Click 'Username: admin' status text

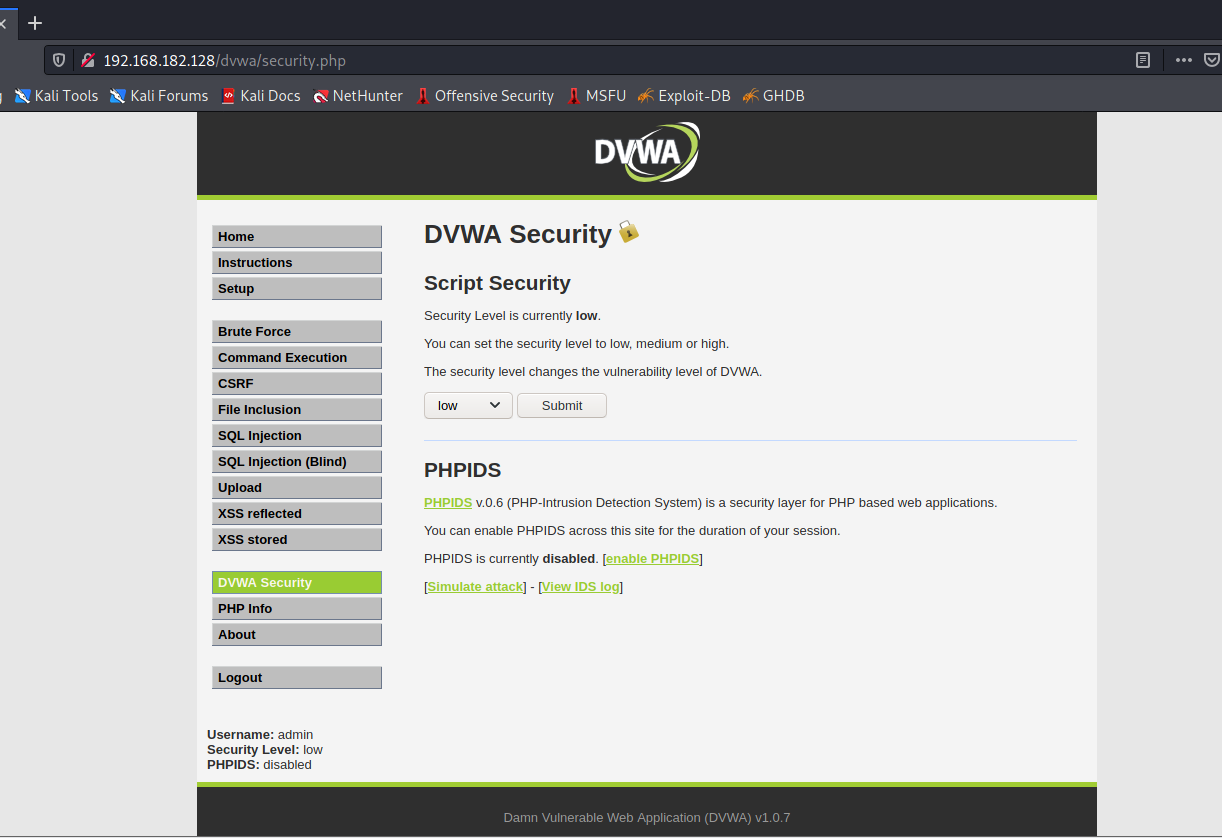(260, 734)
